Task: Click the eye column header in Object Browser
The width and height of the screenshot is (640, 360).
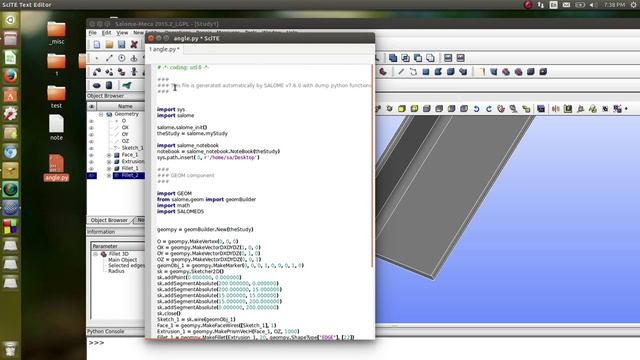Action: pos(92,106)
